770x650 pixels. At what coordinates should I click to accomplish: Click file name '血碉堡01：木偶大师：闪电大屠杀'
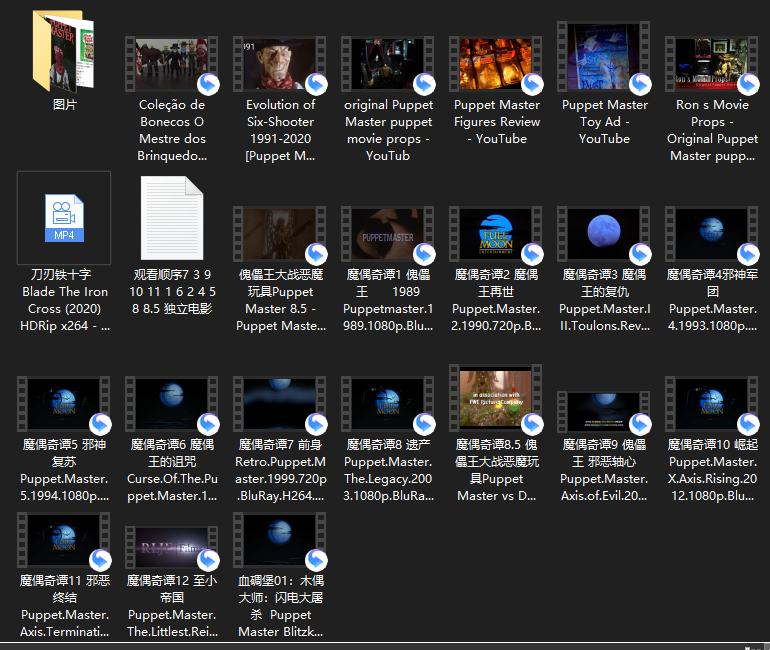pyautogui.click(x=280, y=606)
